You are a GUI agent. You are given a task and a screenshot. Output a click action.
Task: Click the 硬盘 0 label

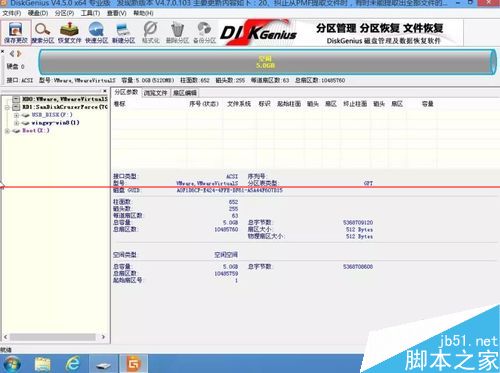(x=15, y=66)
